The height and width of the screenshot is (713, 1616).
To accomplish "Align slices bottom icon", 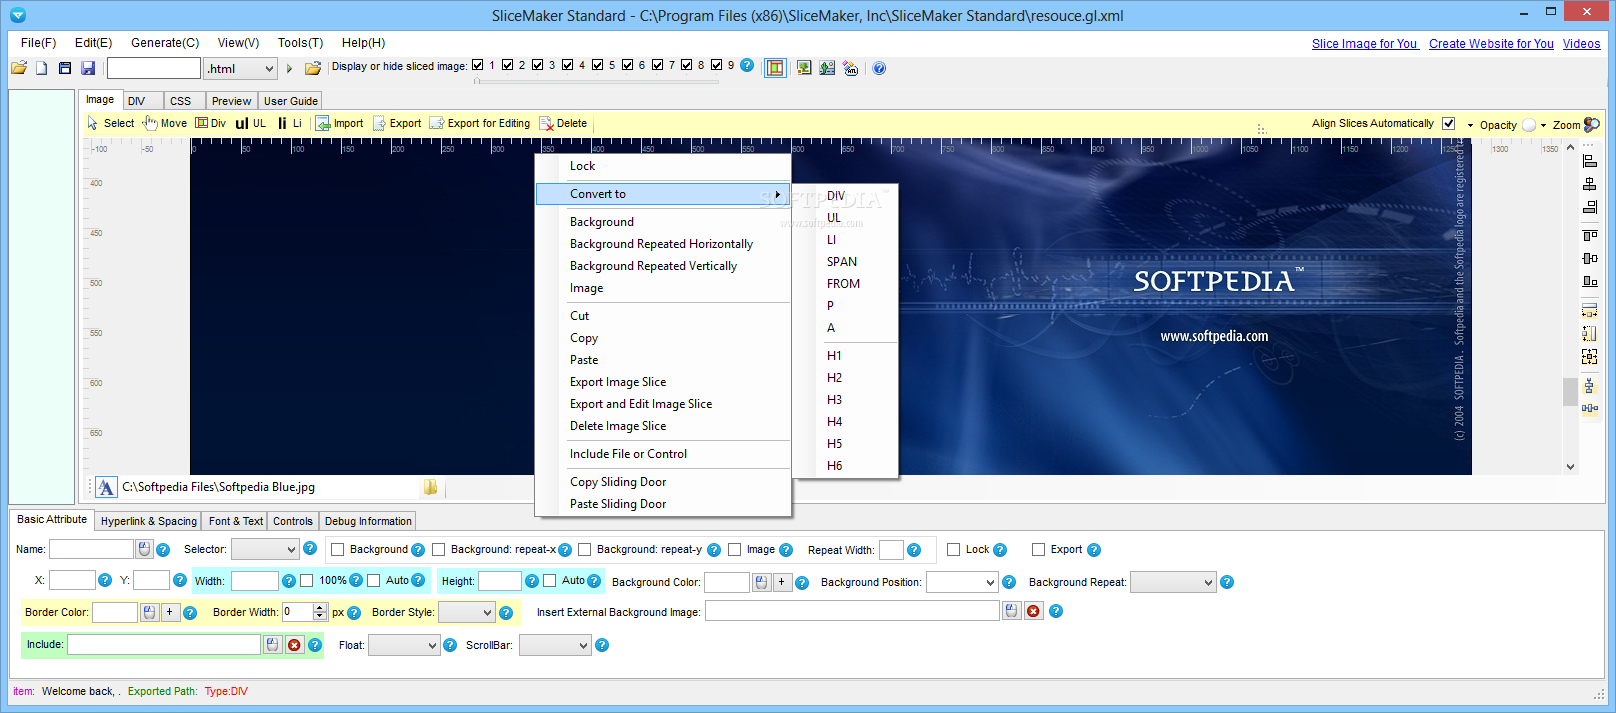I will pyautogui.click(x=1590, y=281).
